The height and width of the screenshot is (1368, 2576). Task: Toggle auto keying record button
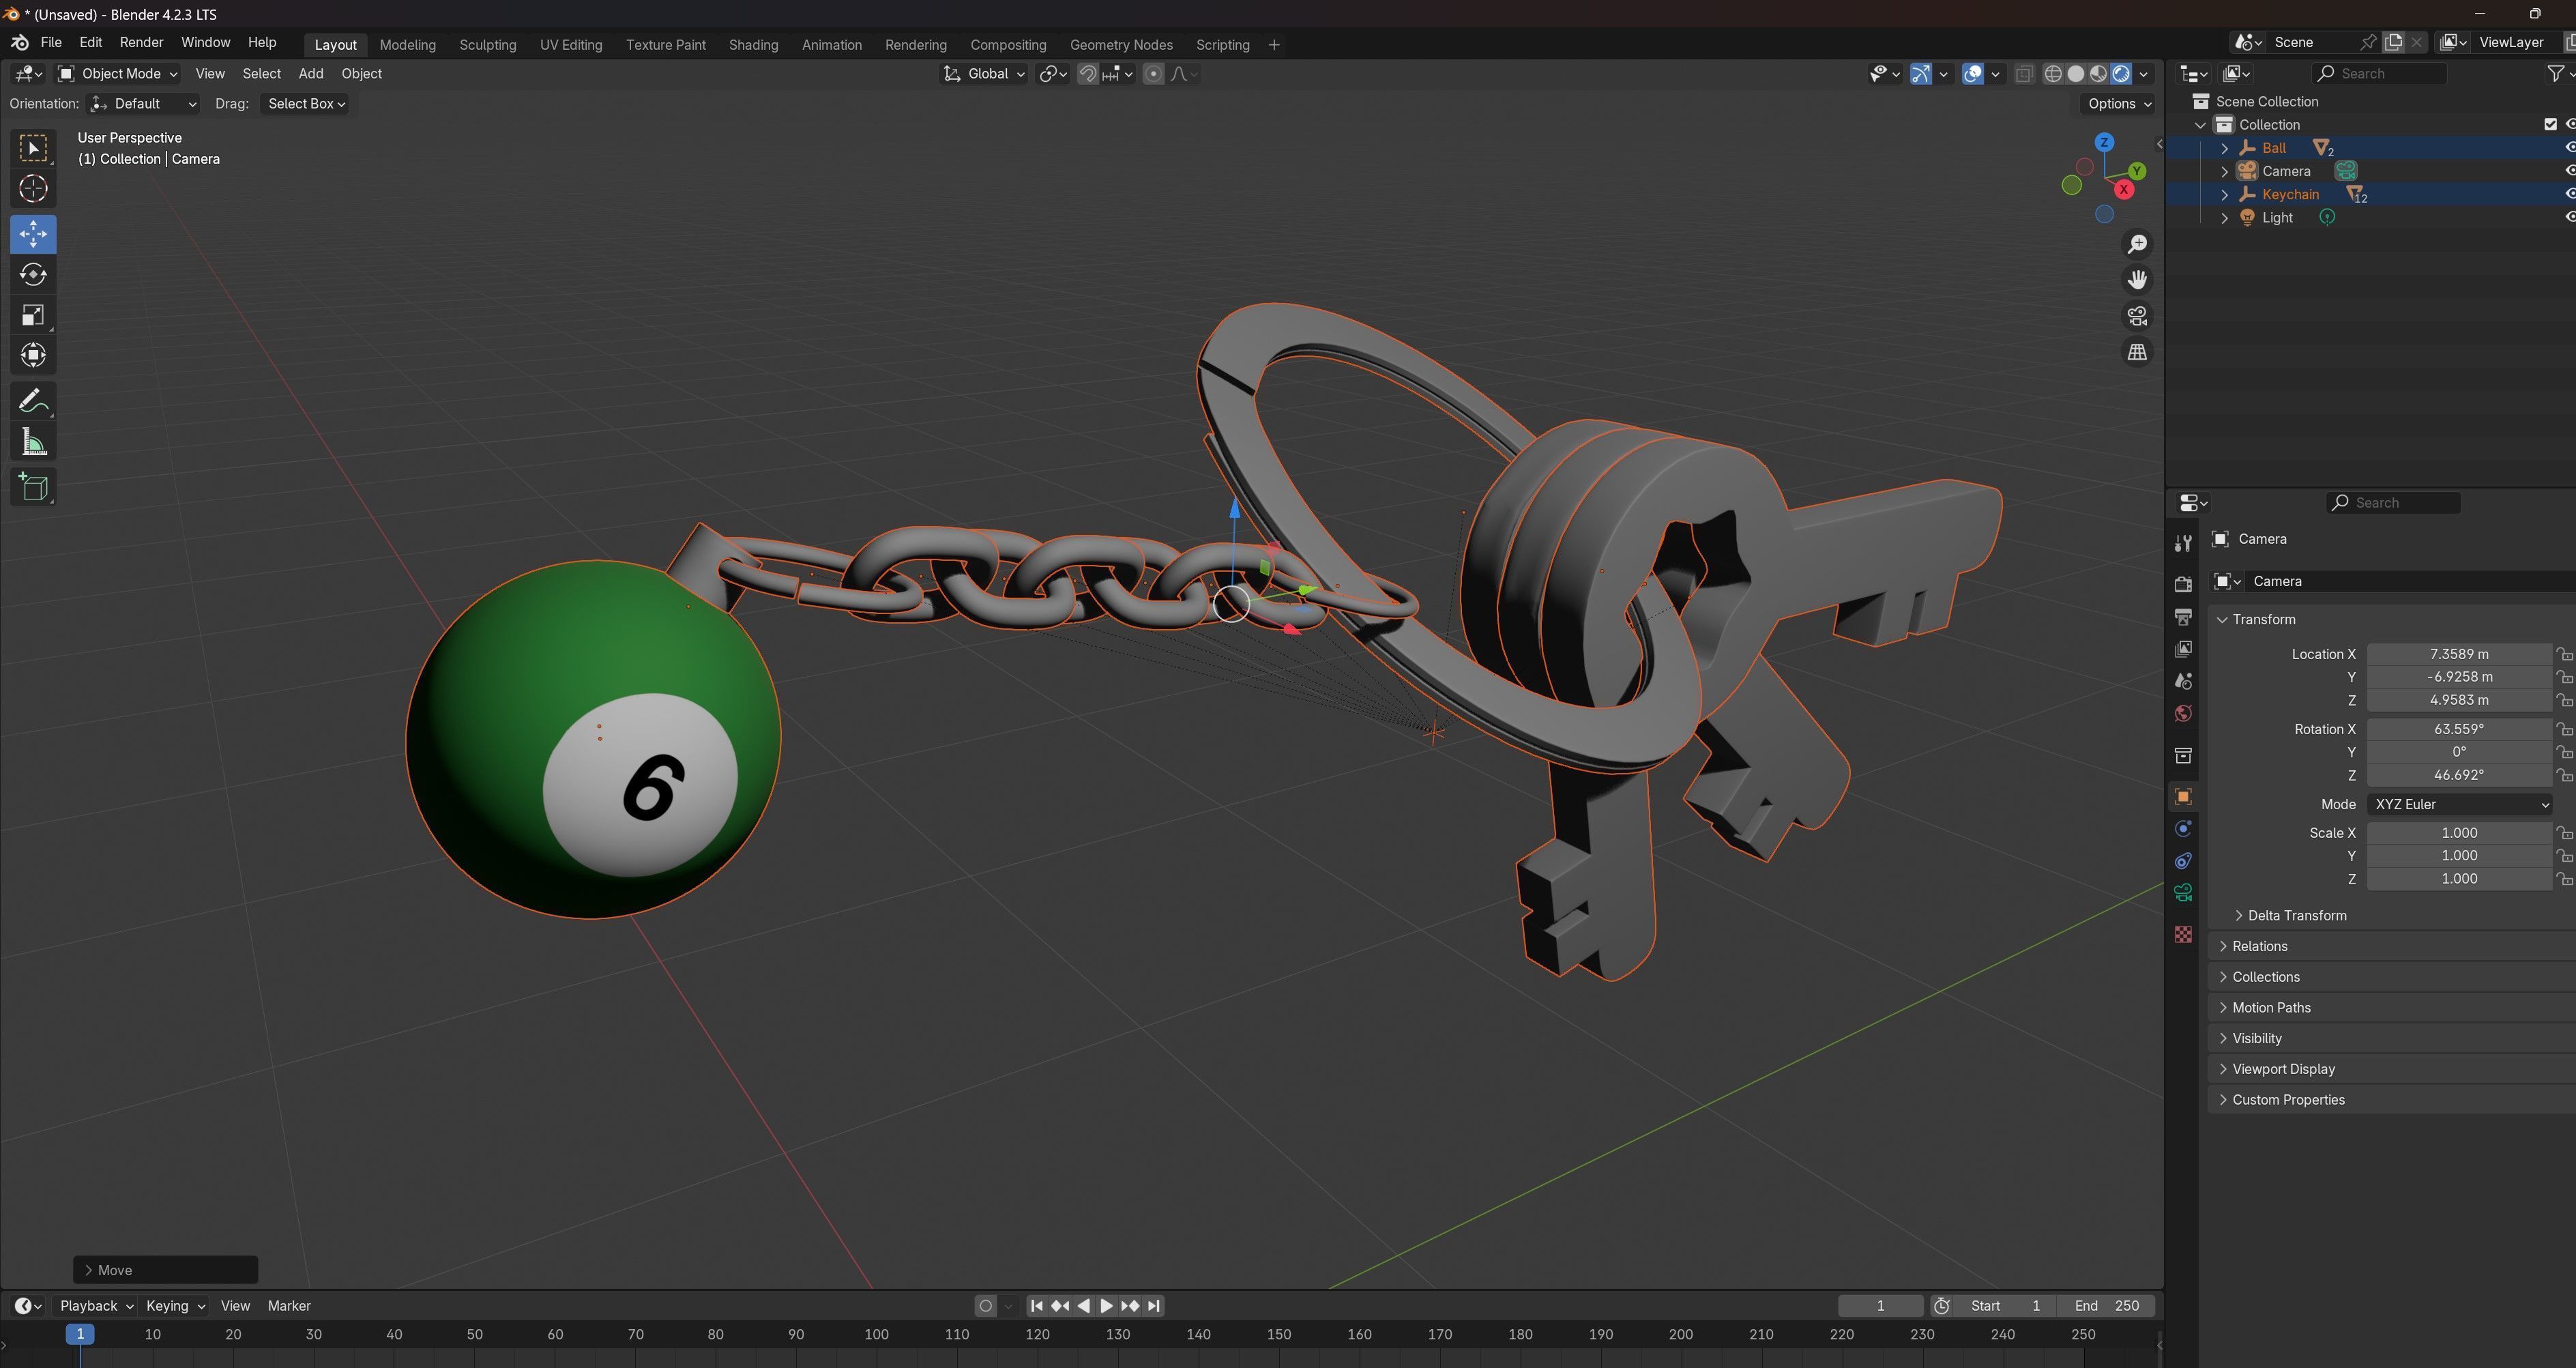985,1306
